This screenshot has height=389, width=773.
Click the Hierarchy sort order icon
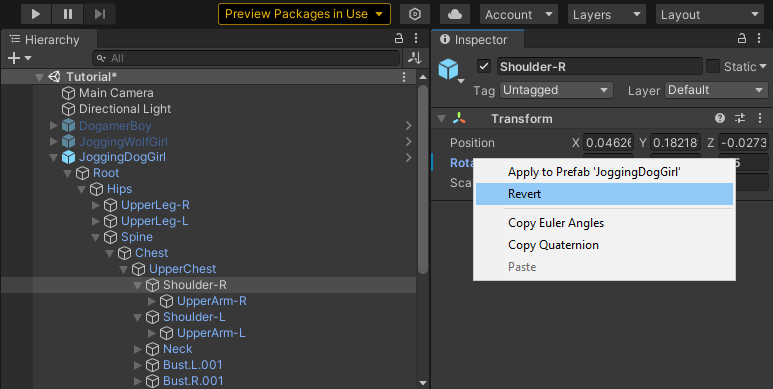pos(415,58)
